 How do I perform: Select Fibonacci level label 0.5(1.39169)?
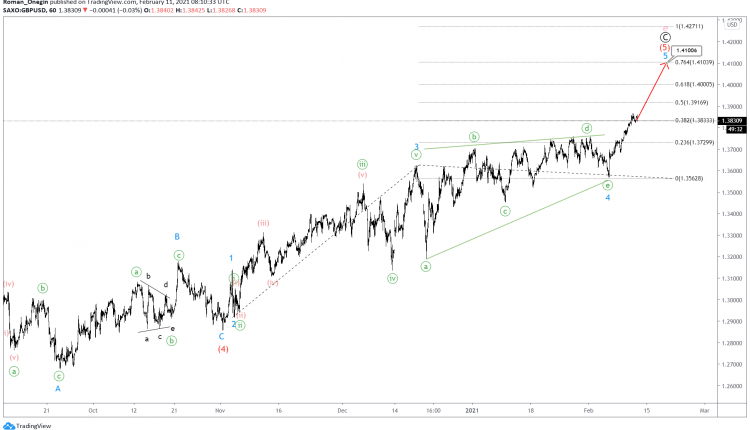point(692,102)
